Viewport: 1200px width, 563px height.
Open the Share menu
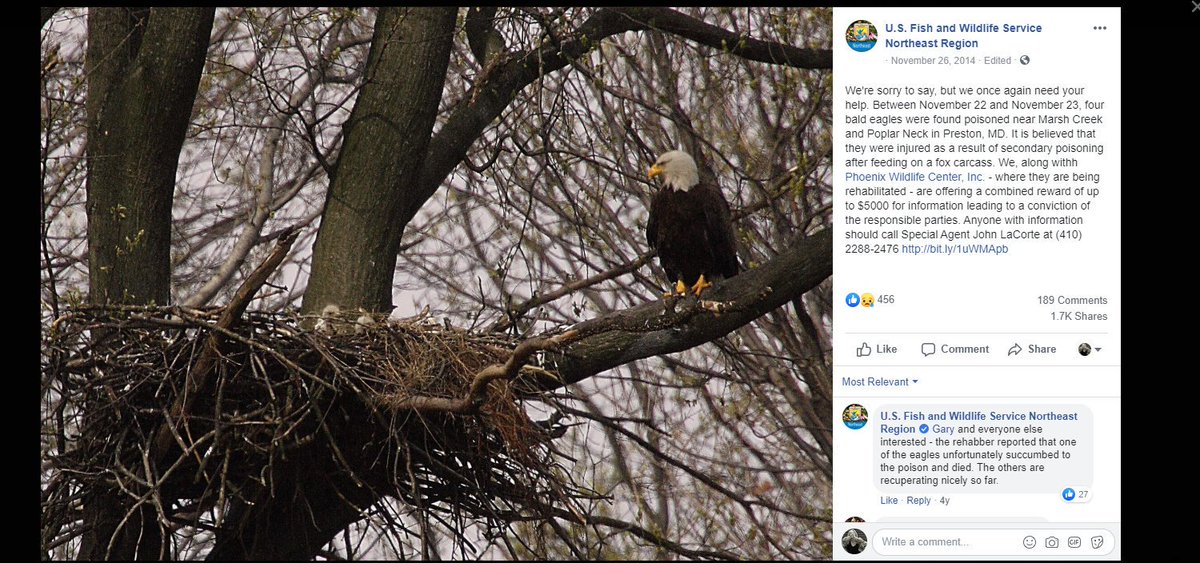pos(1032,349)
